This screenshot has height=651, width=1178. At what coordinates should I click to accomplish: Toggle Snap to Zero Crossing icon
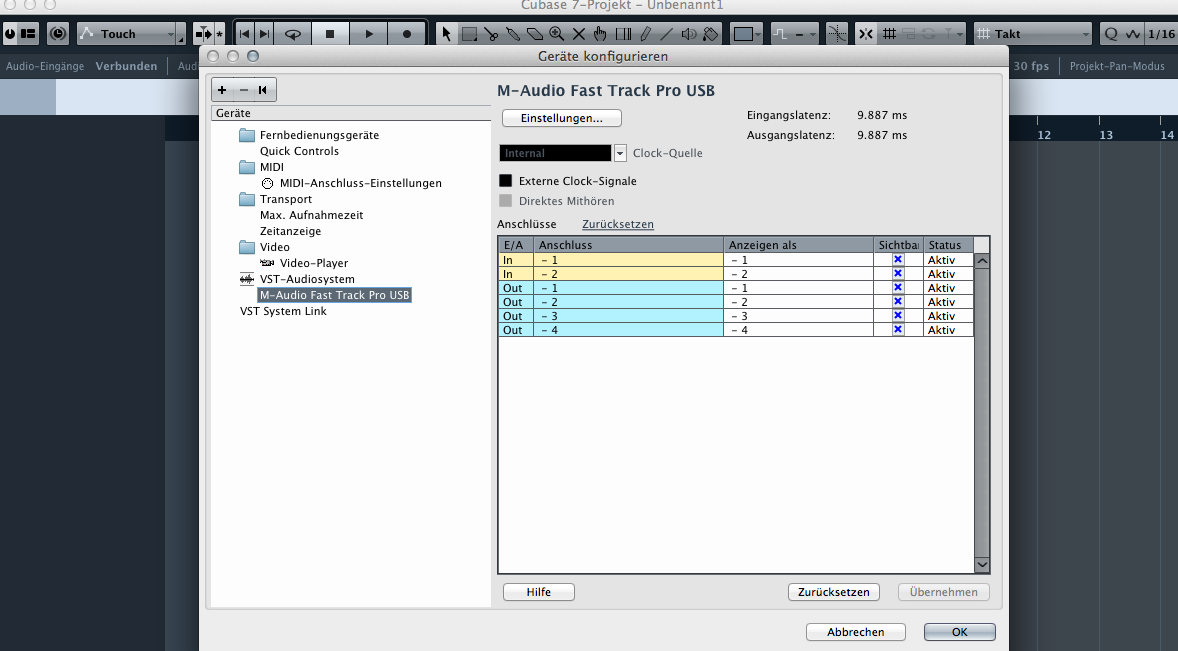[x=836, y=34]
